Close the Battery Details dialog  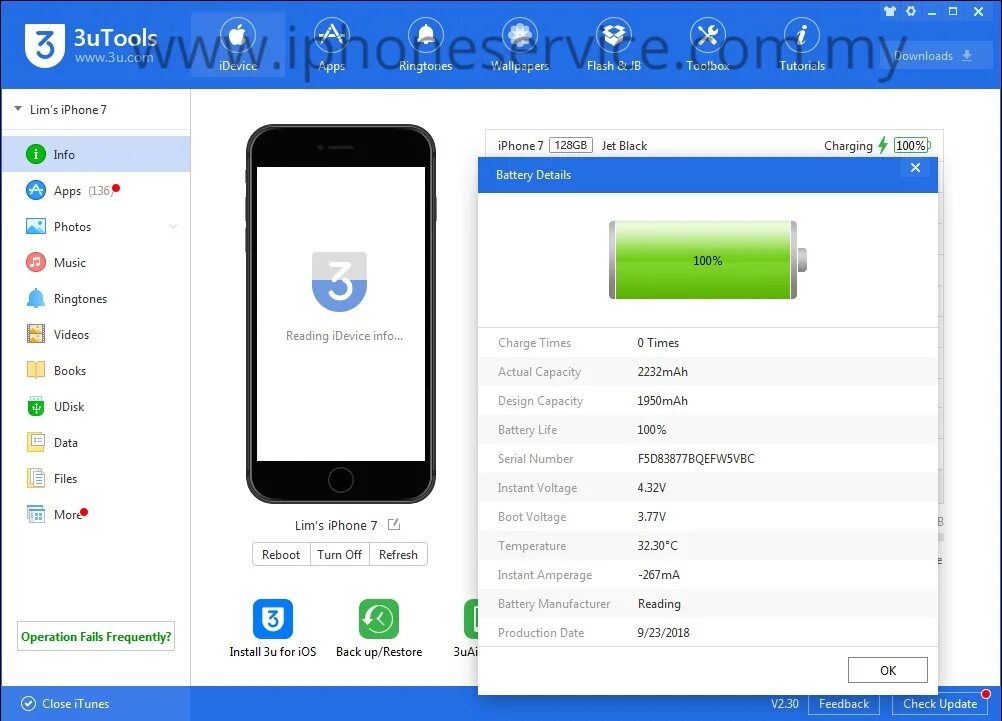[915, 167]
